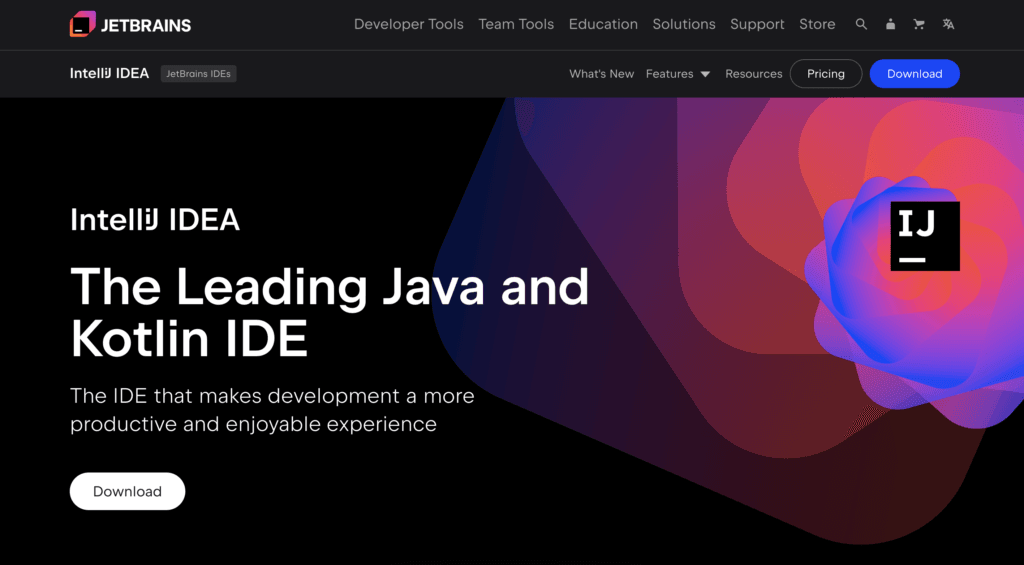
Task: Click the large IntelliJ IDEA hero wordmark
Action: (155, 220)
